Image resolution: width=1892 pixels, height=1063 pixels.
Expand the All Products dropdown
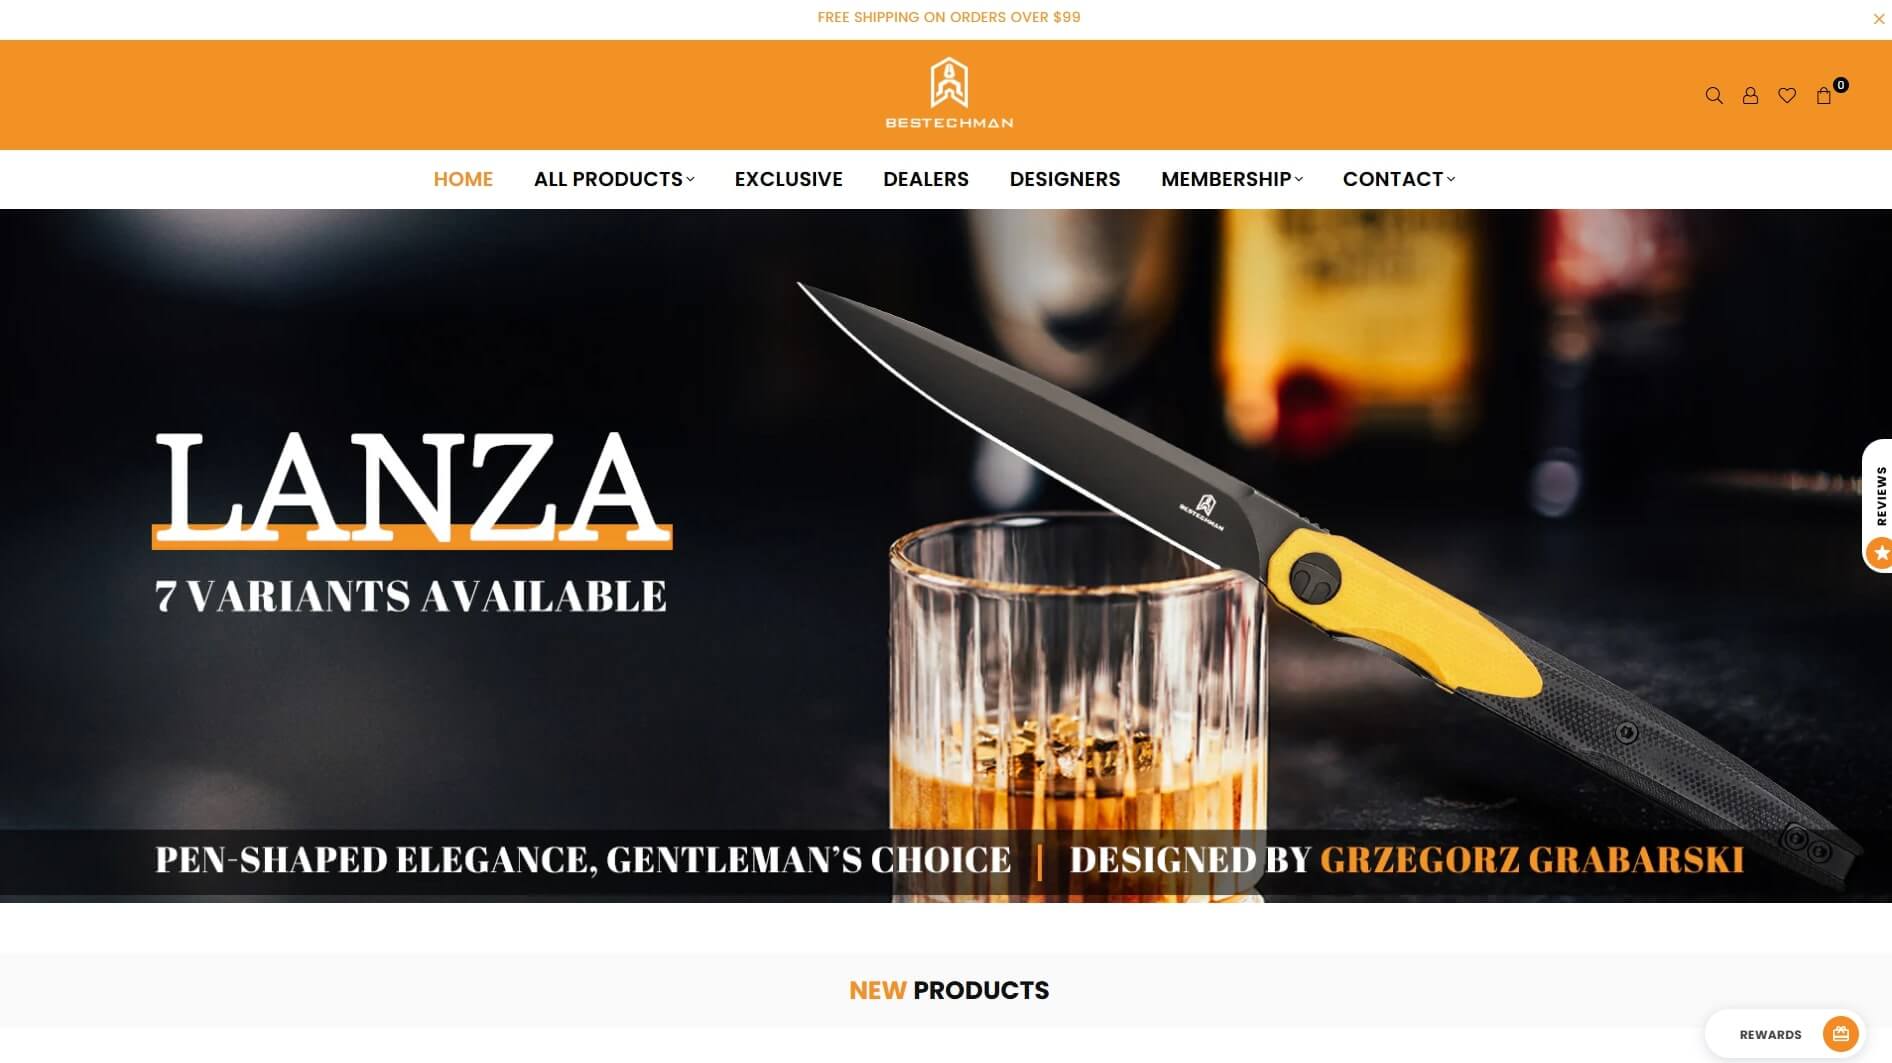tap(614, 179)
